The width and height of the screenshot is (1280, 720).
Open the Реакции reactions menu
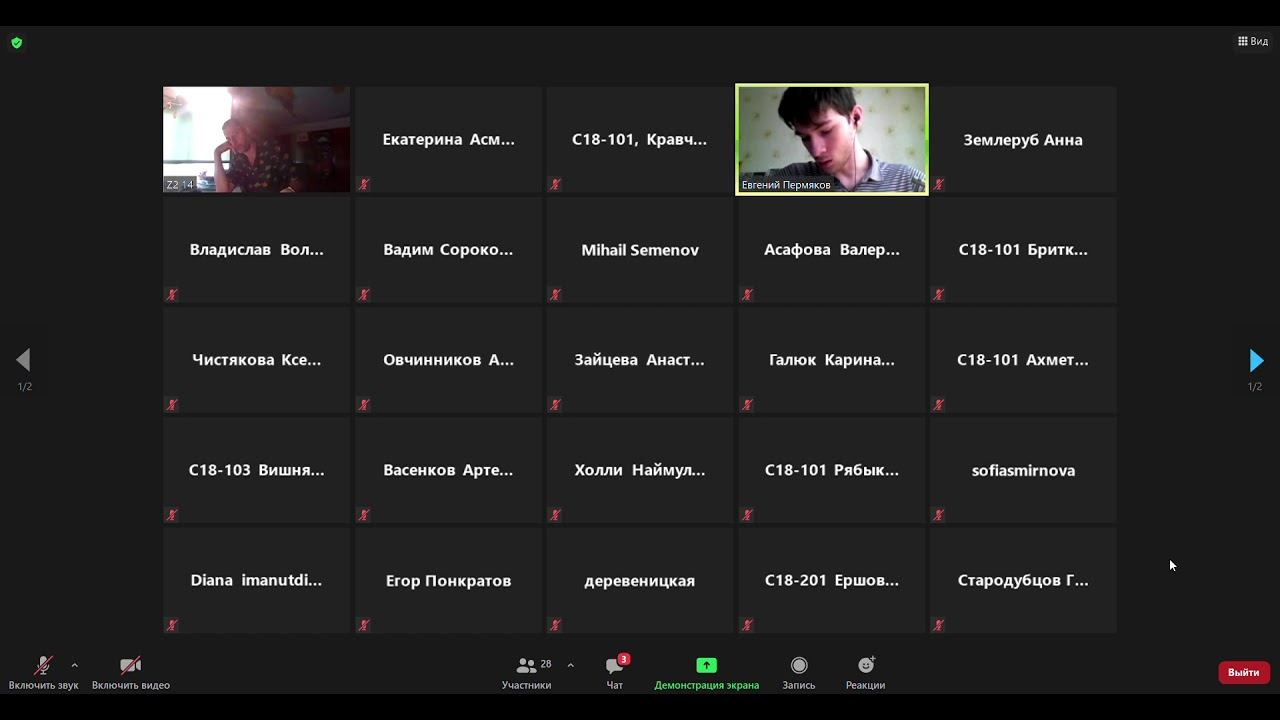tap(865, 673)
